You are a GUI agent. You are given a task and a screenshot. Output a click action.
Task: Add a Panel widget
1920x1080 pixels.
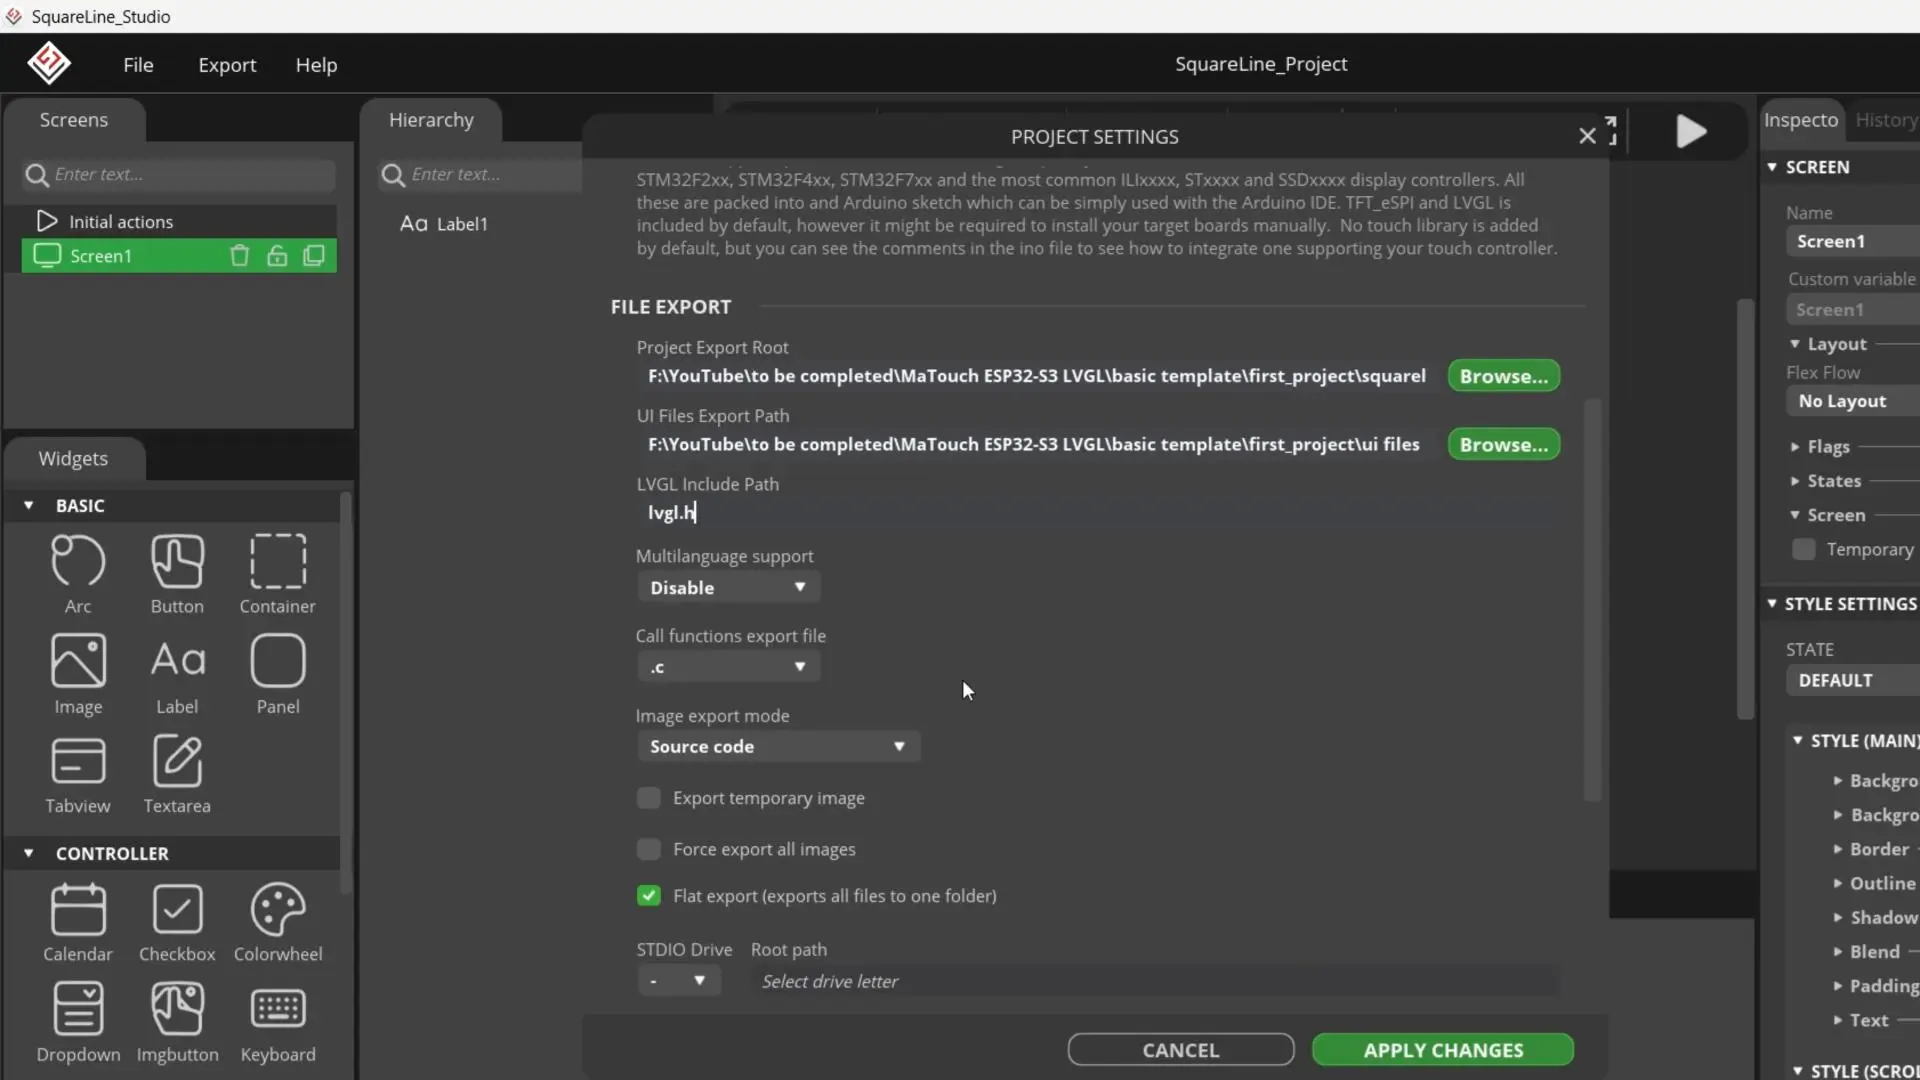pyautogui.click(x=277, y=674)
